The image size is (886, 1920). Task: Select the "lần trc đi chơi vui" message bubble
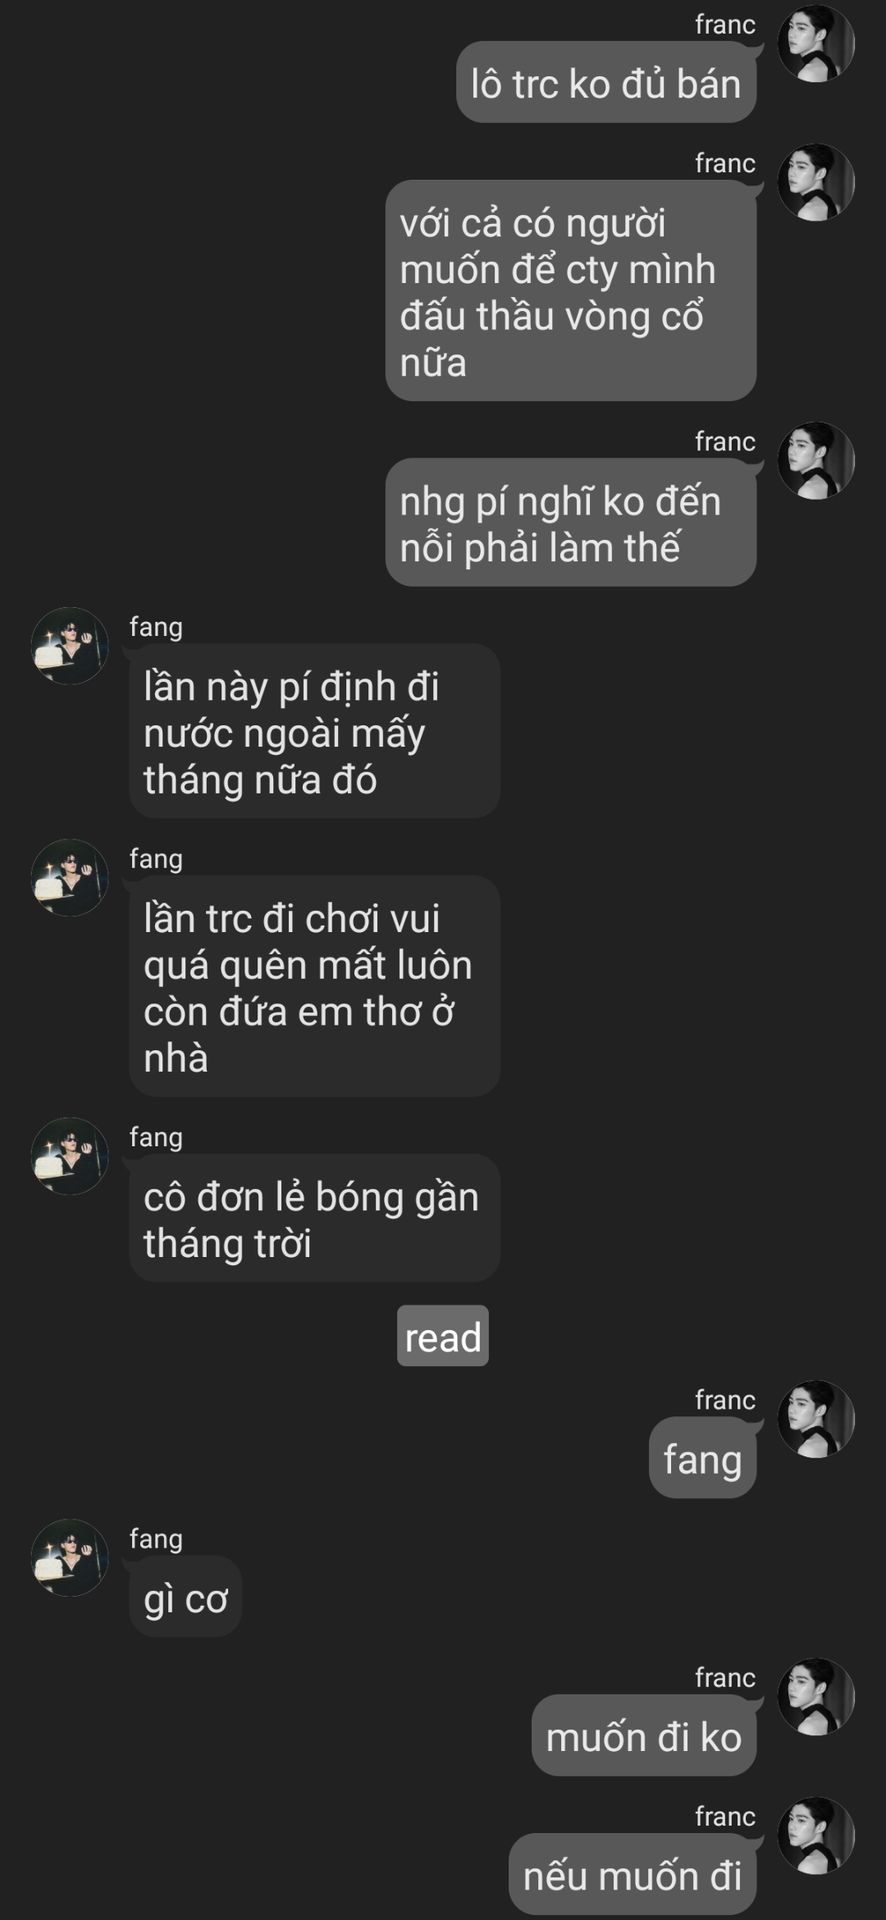[315, 987]
